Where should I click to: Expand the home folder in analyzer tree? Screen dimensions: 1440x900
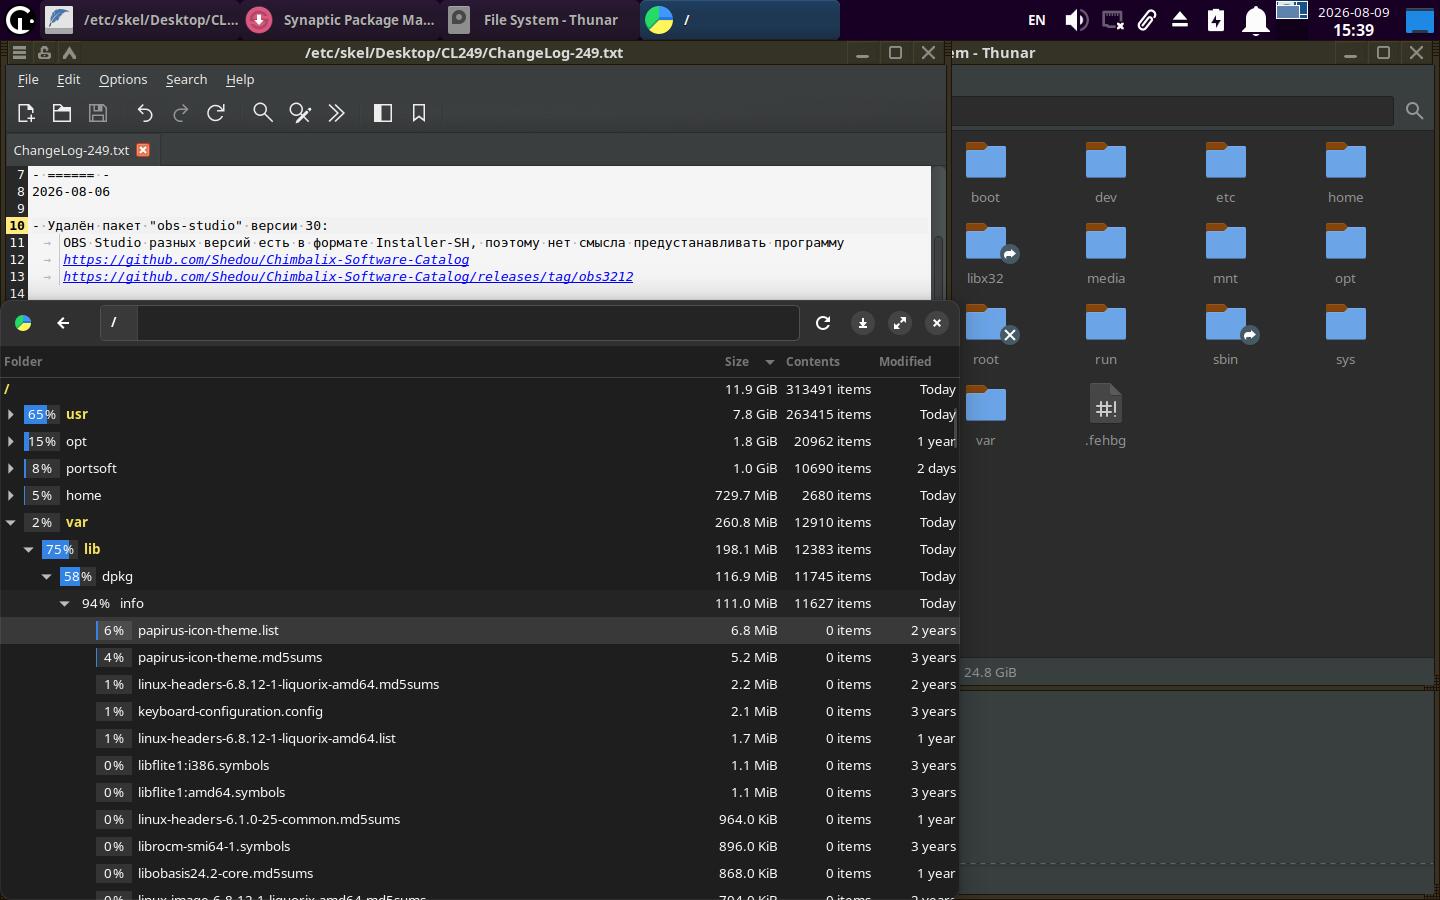(11, 496)
